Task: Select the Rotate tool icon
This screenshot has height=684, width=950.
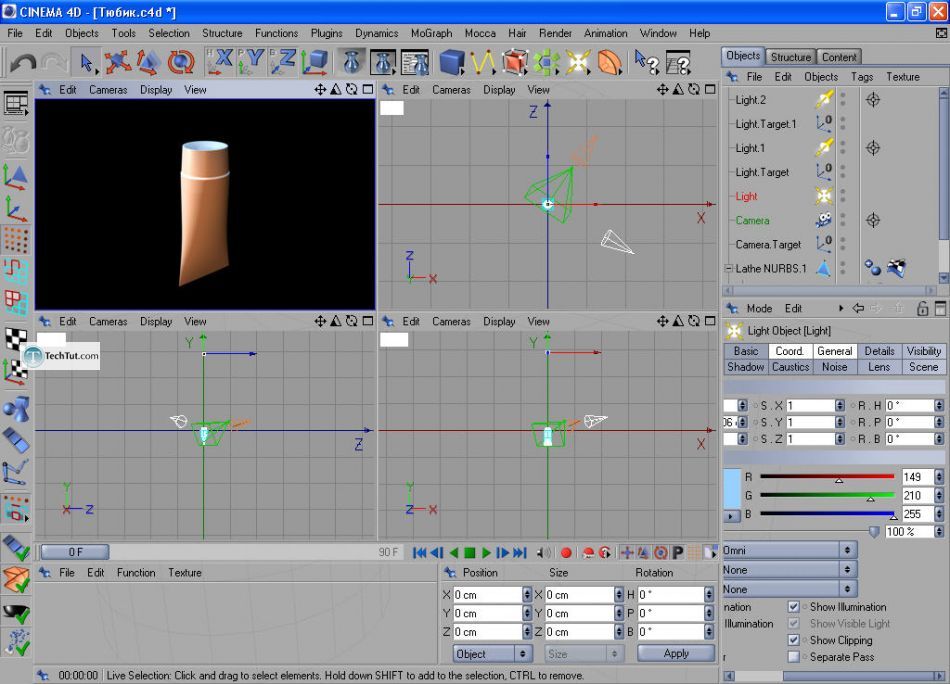Action: (x=181, y=62)
